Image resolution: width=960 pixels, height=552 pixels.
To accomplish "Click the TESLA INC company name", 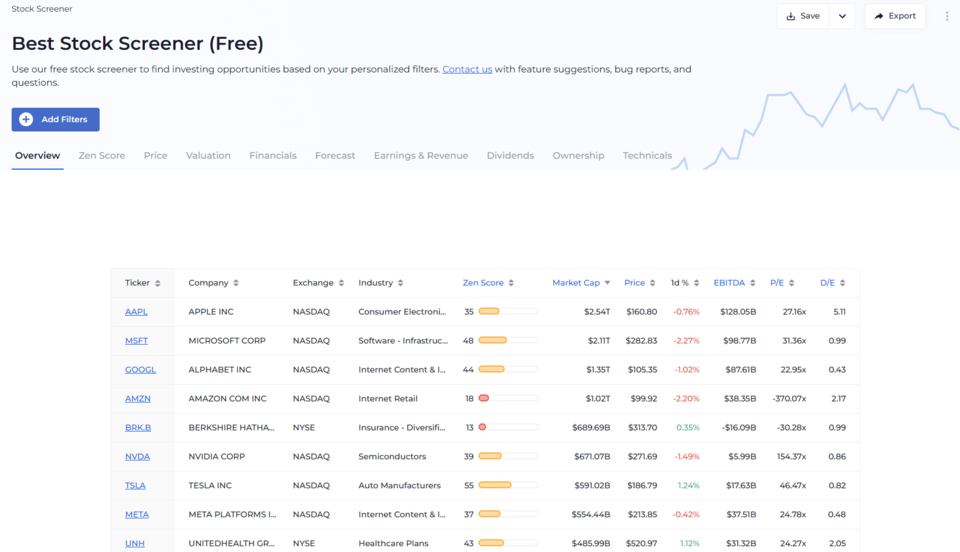I will [210, 485].
